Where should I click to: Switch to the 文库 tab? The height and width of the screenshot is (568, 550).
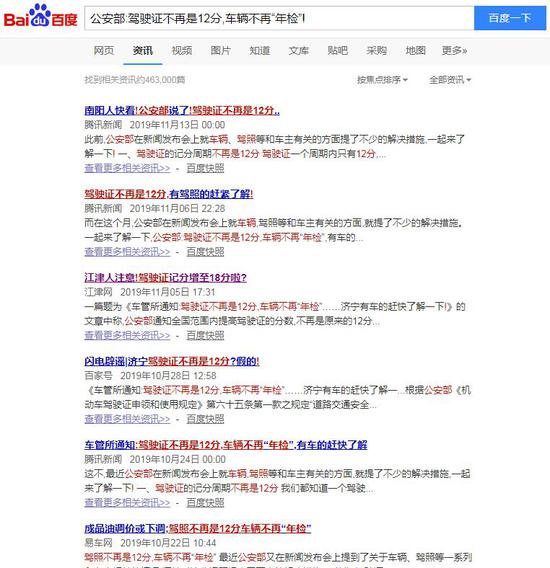pyautogui.click(x=299, y=50)
